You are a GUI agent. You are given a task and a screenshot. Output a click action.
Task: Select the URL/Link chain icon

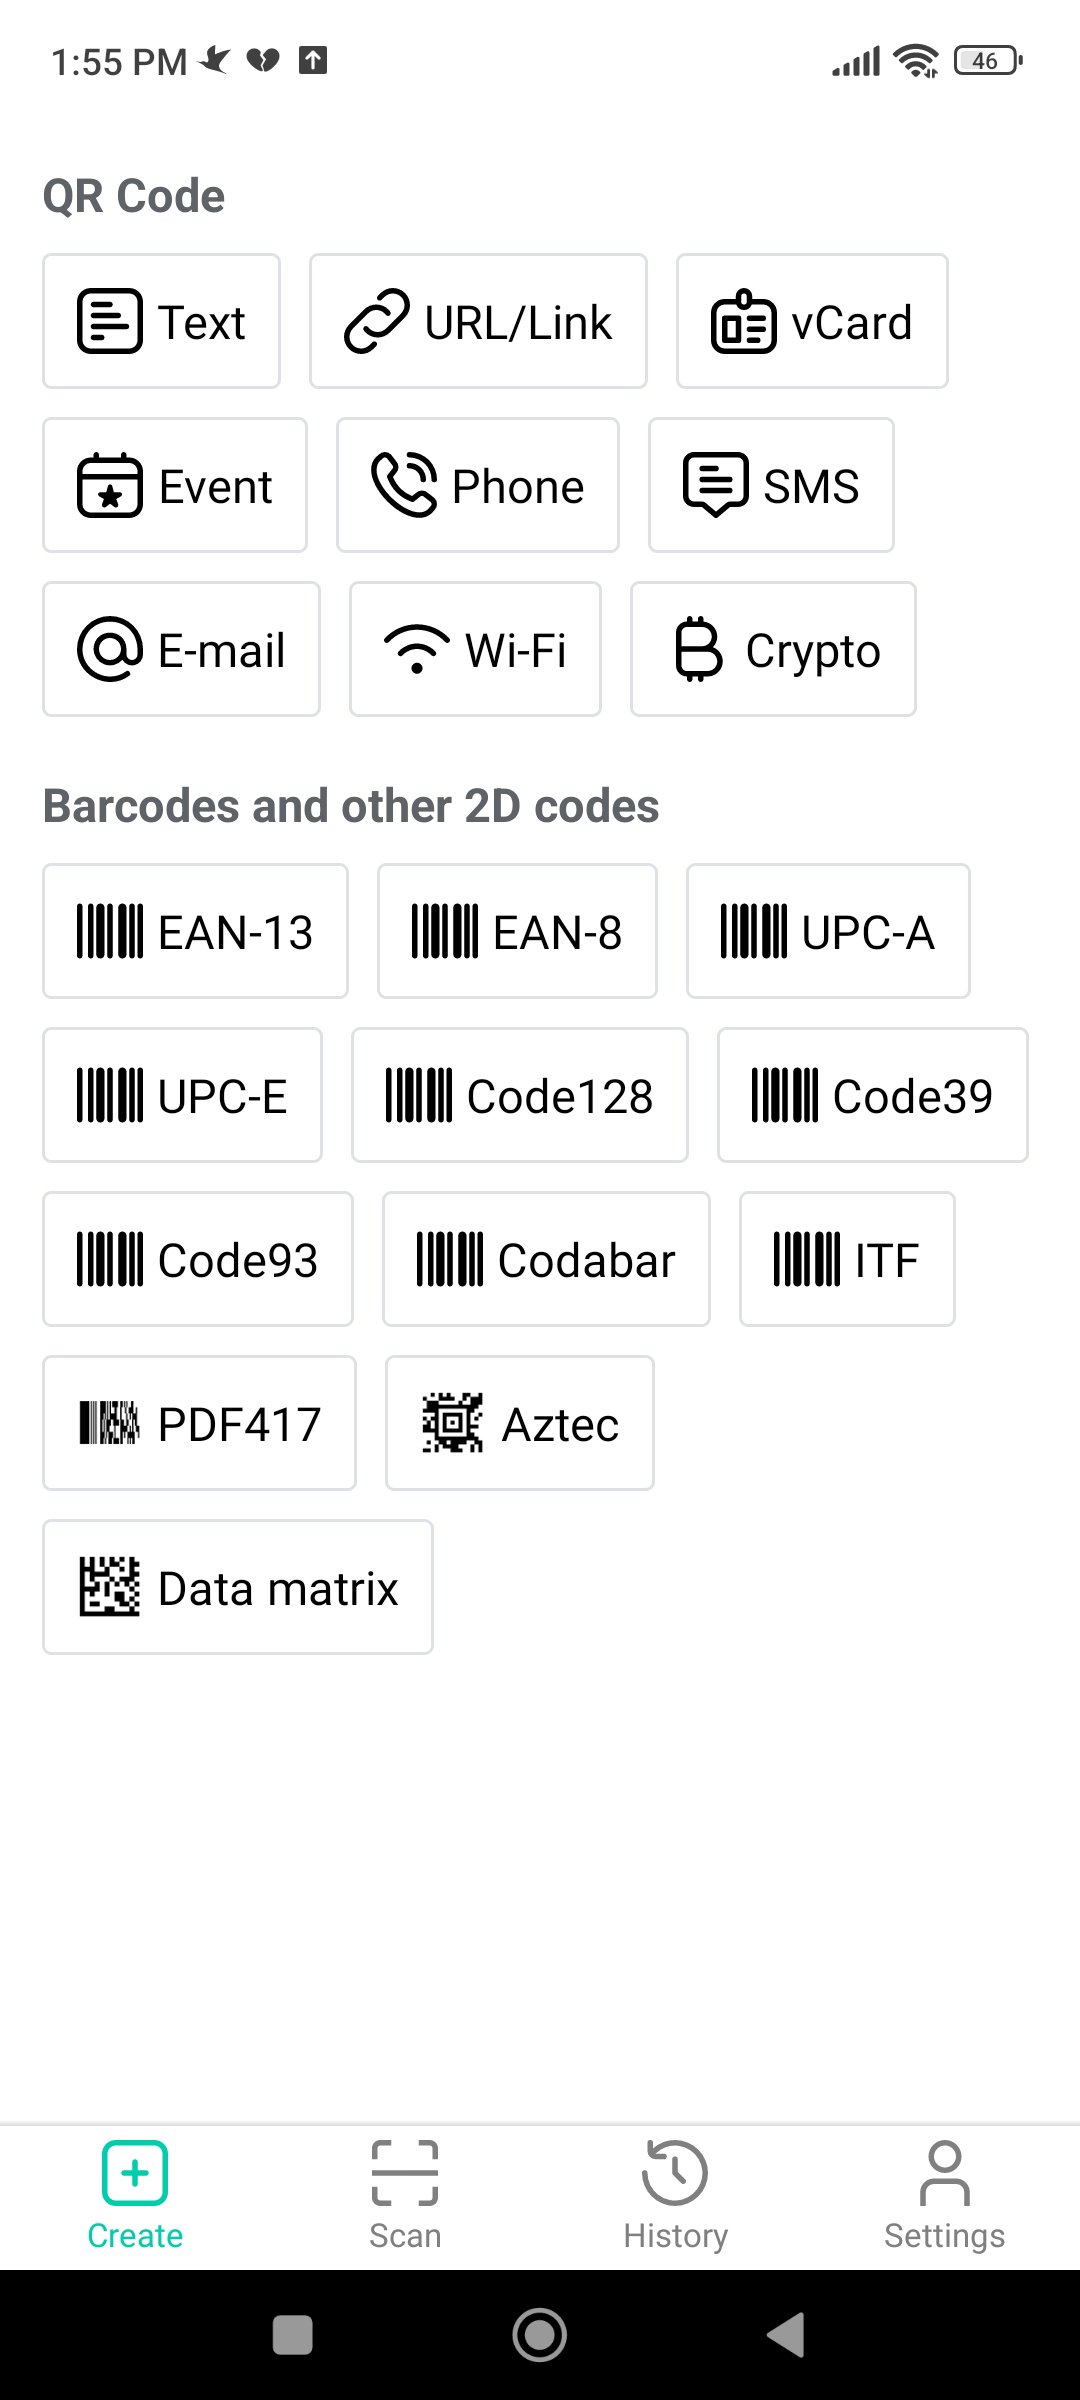[x=377, y=322]
